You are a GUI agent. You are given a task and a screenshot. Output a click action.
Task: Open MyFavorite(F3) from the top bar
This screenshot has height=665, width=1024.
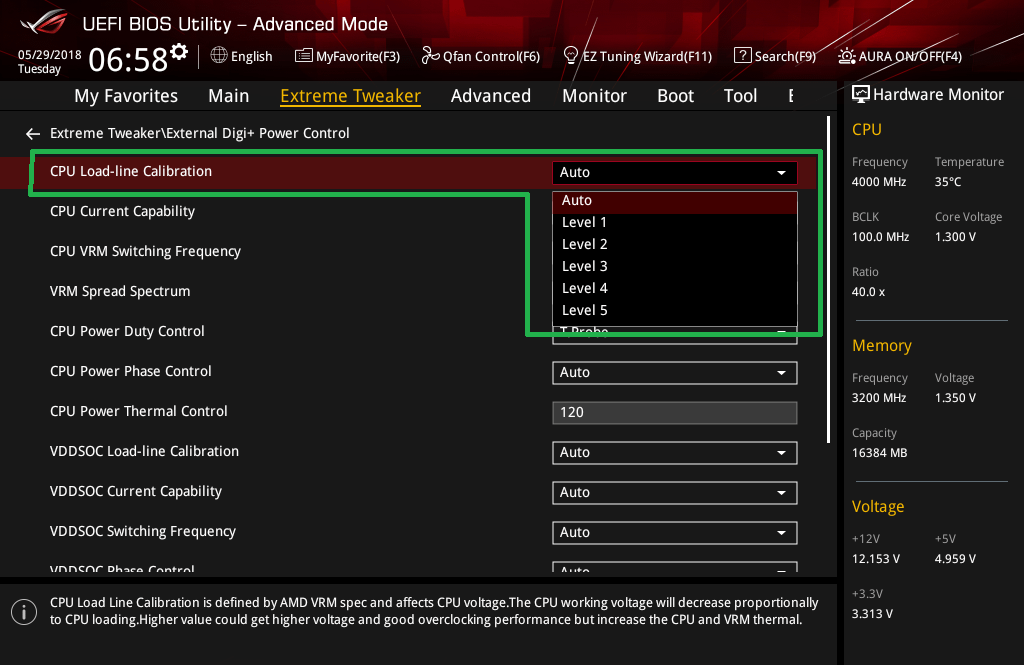coord(347,56)
